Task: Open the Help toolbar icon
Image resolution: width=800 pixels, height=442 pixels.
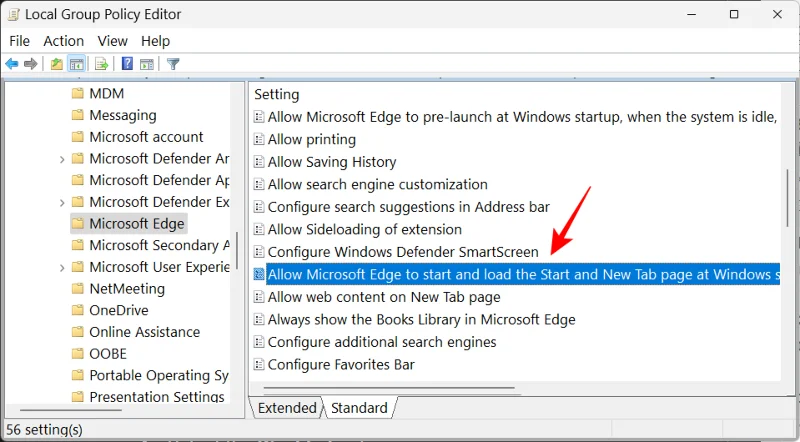Action: pos(127,64)
